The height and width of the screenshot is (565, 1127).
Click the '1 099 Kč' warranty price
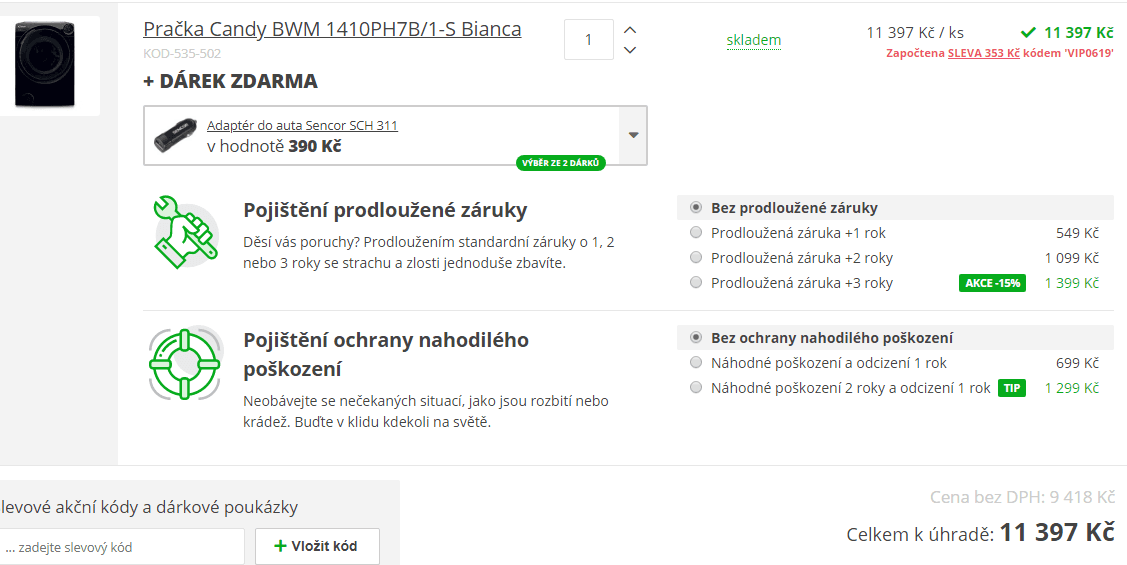coord(1072,258)
